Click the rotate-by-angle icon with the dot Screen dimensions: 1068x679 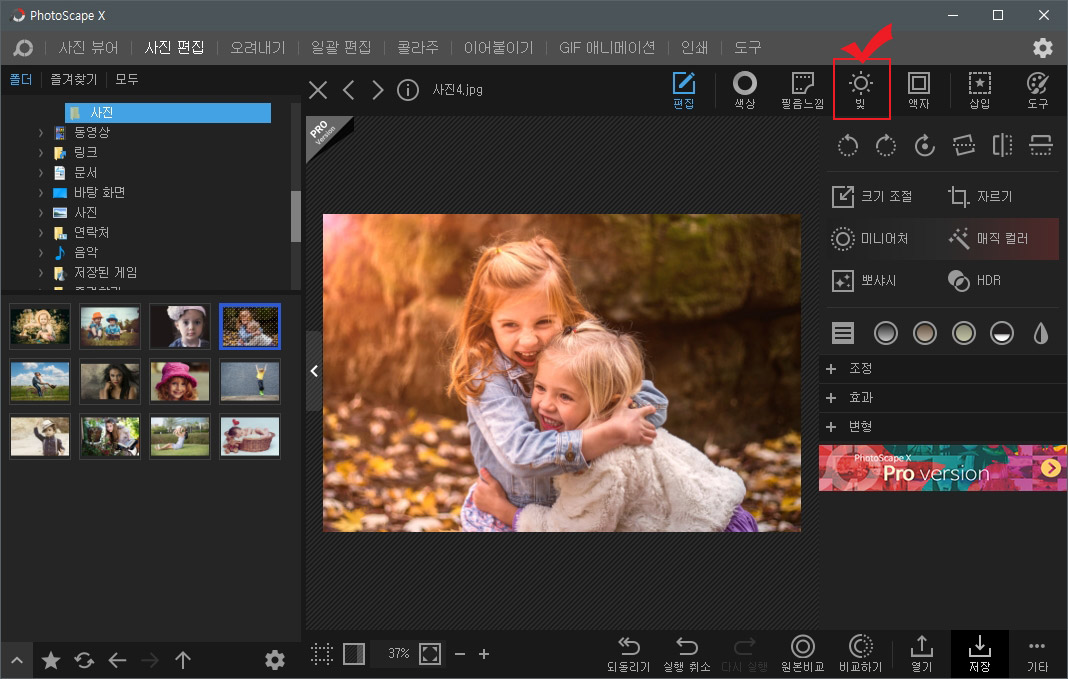[924, 145]
